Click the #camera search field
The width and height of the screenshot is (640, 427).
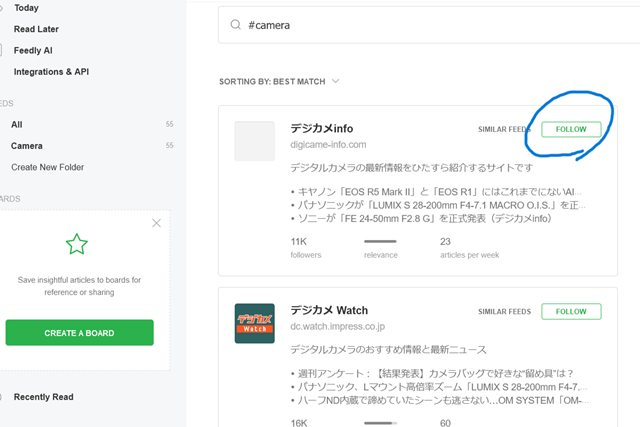429,25
